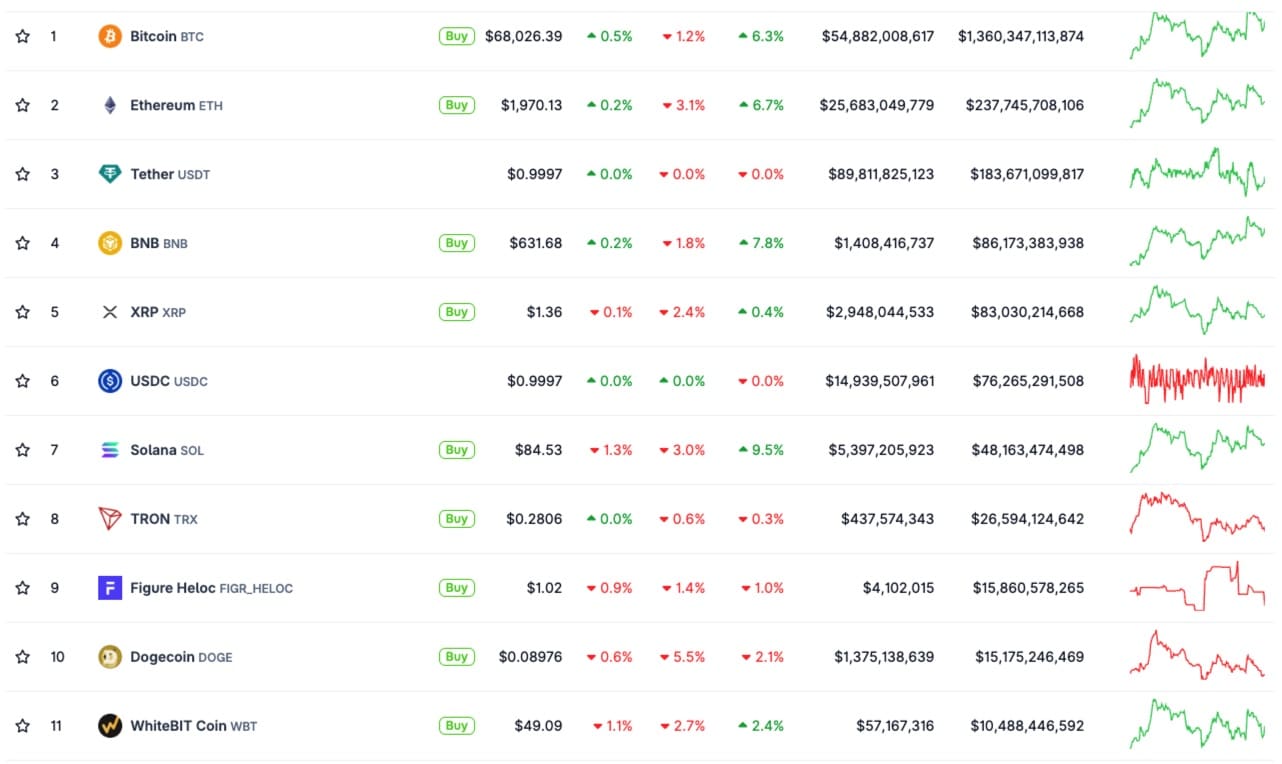Click the Solana logo icon
Viewport: 1282px width, 764px height.
[109, 449]
